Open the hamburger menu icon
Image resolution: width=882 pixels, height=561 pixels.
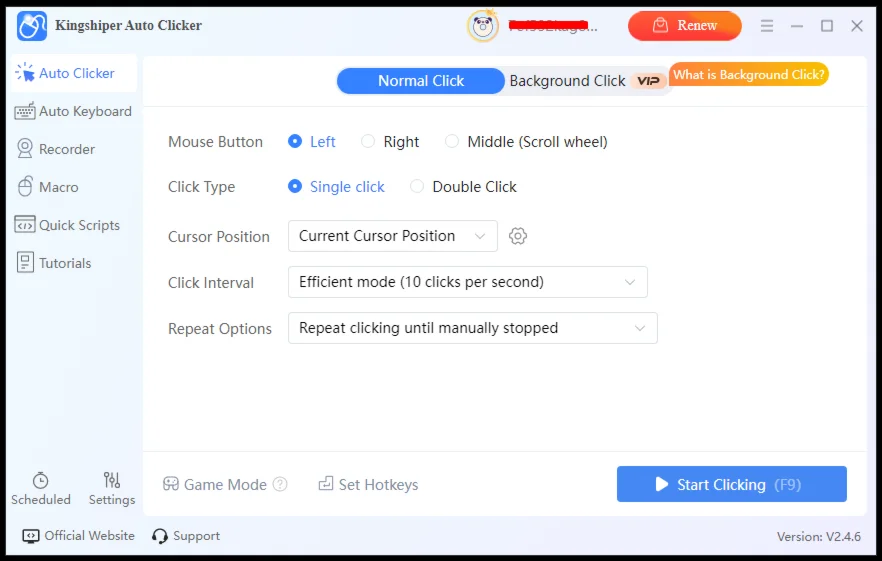(767, 25)
